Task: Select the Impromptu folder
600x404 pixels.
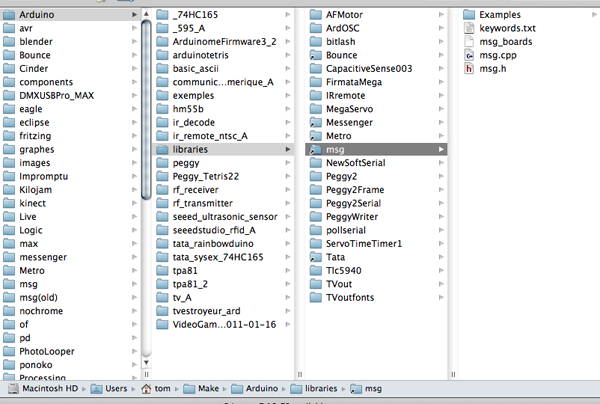Action: pyautogui.click(x=70, y=176)
